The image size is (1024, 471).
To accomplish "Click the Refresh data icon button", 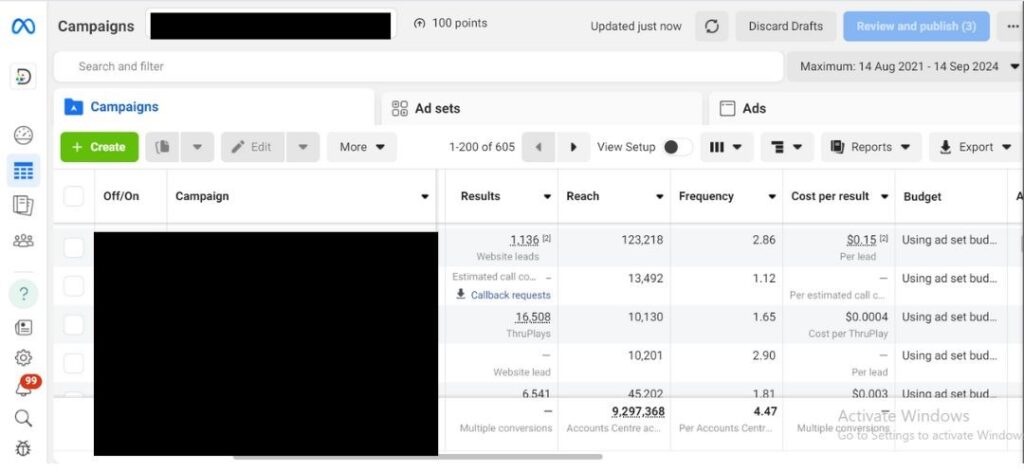I will (711, 27).
